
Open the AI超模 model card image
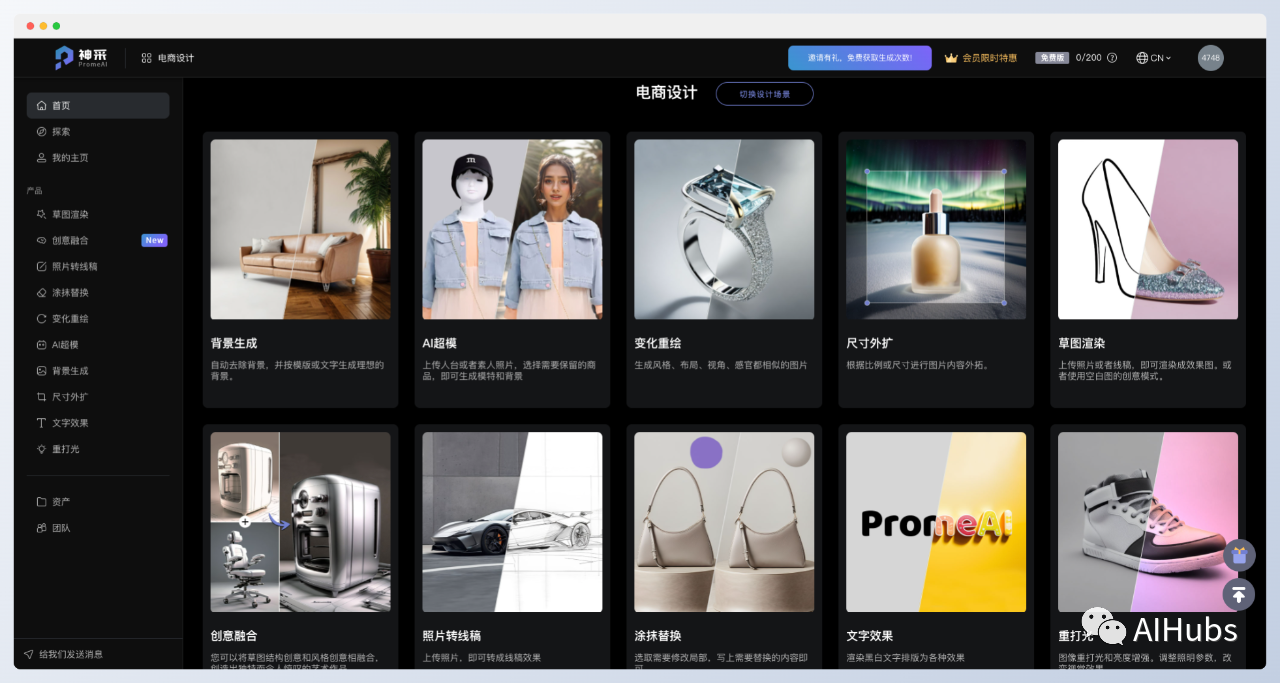(512, 229)
